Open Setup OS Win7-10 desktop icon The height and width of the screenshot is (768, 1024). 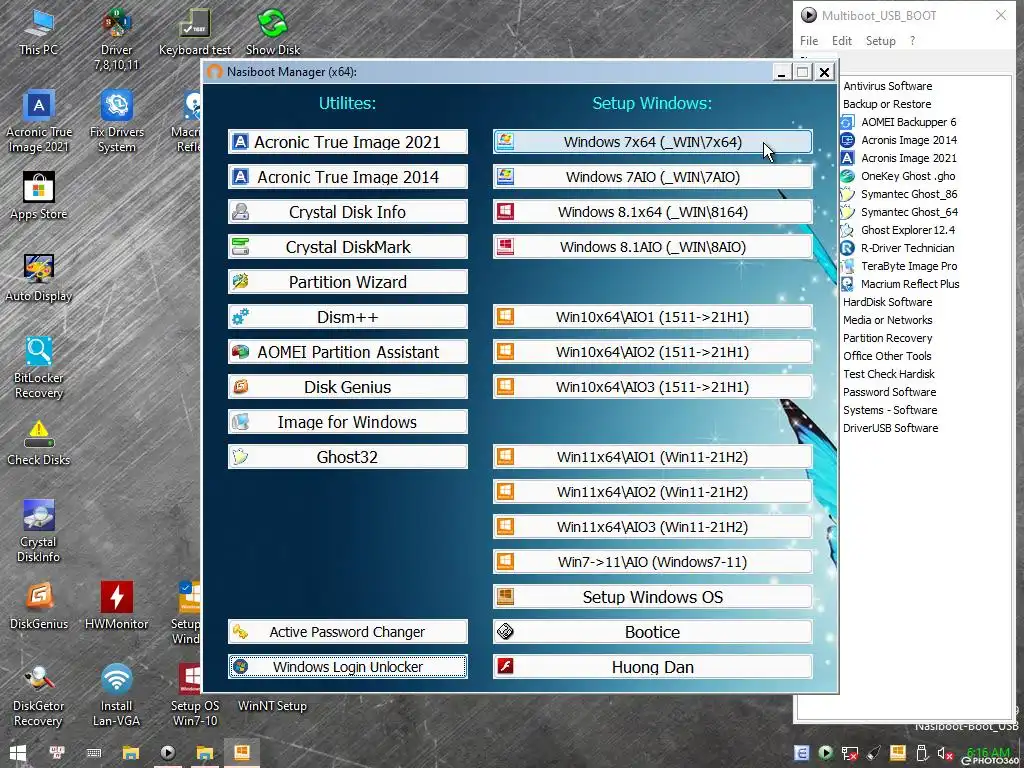pyautogui.click(x=195, y=696)
